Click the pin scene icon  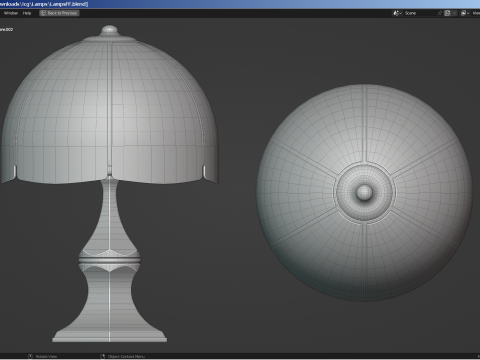point(440,13)
